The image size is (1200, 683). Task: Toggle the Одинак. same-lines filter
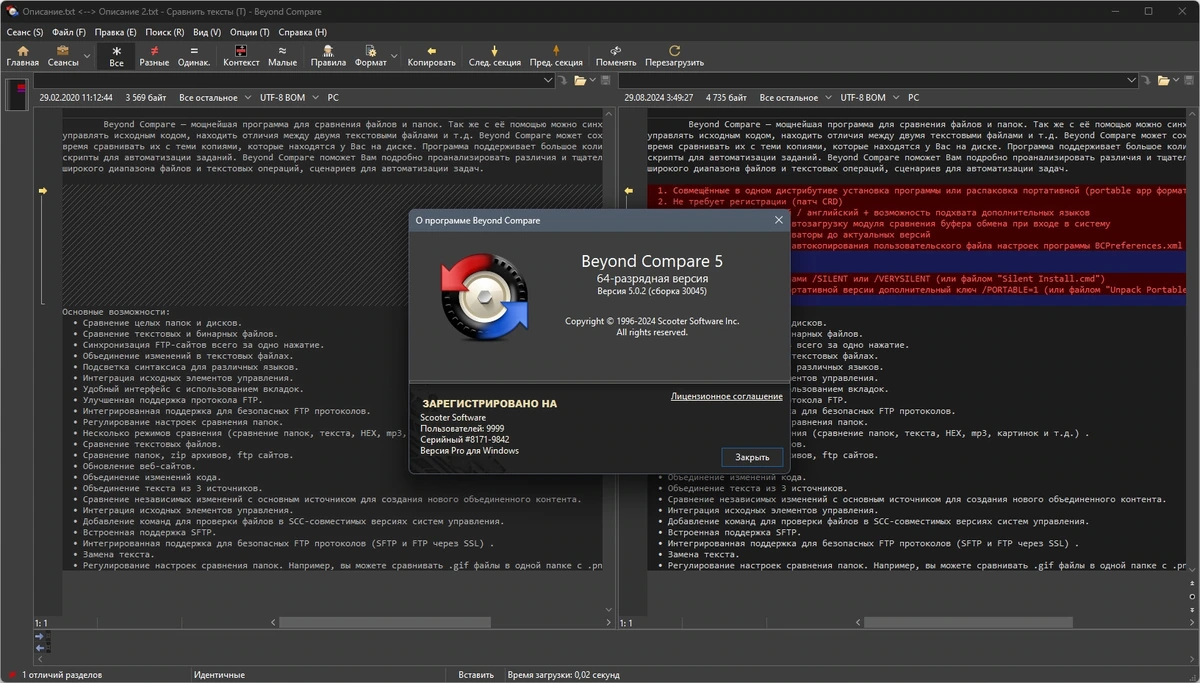194,56
